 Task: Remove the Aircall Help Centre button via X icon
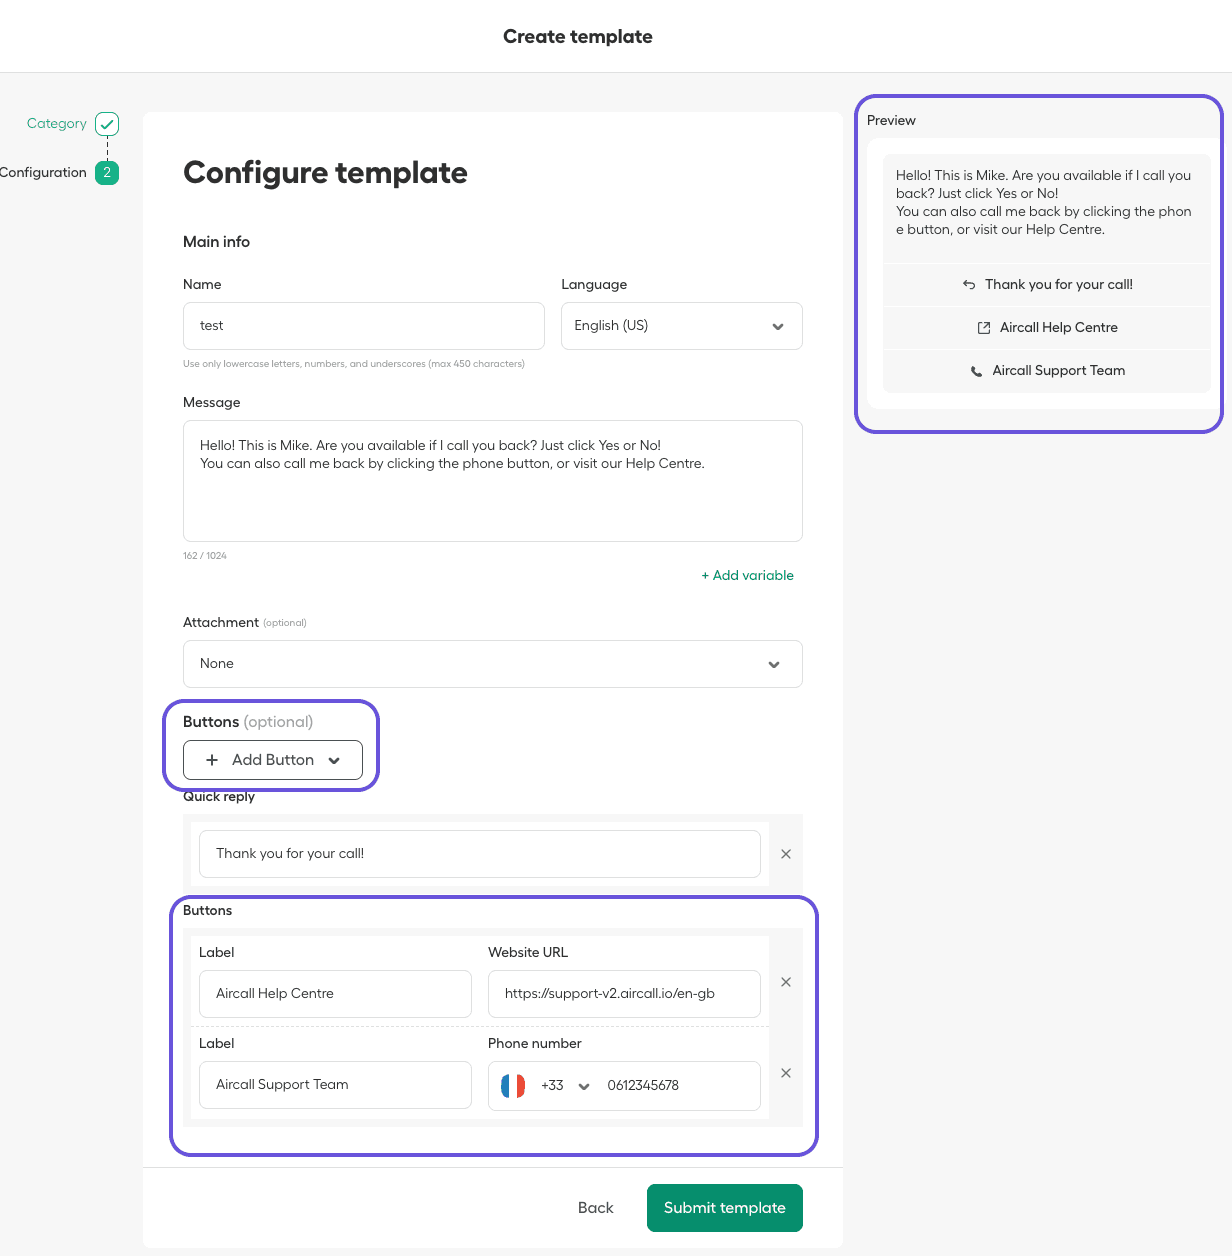[x=785, y=982]
